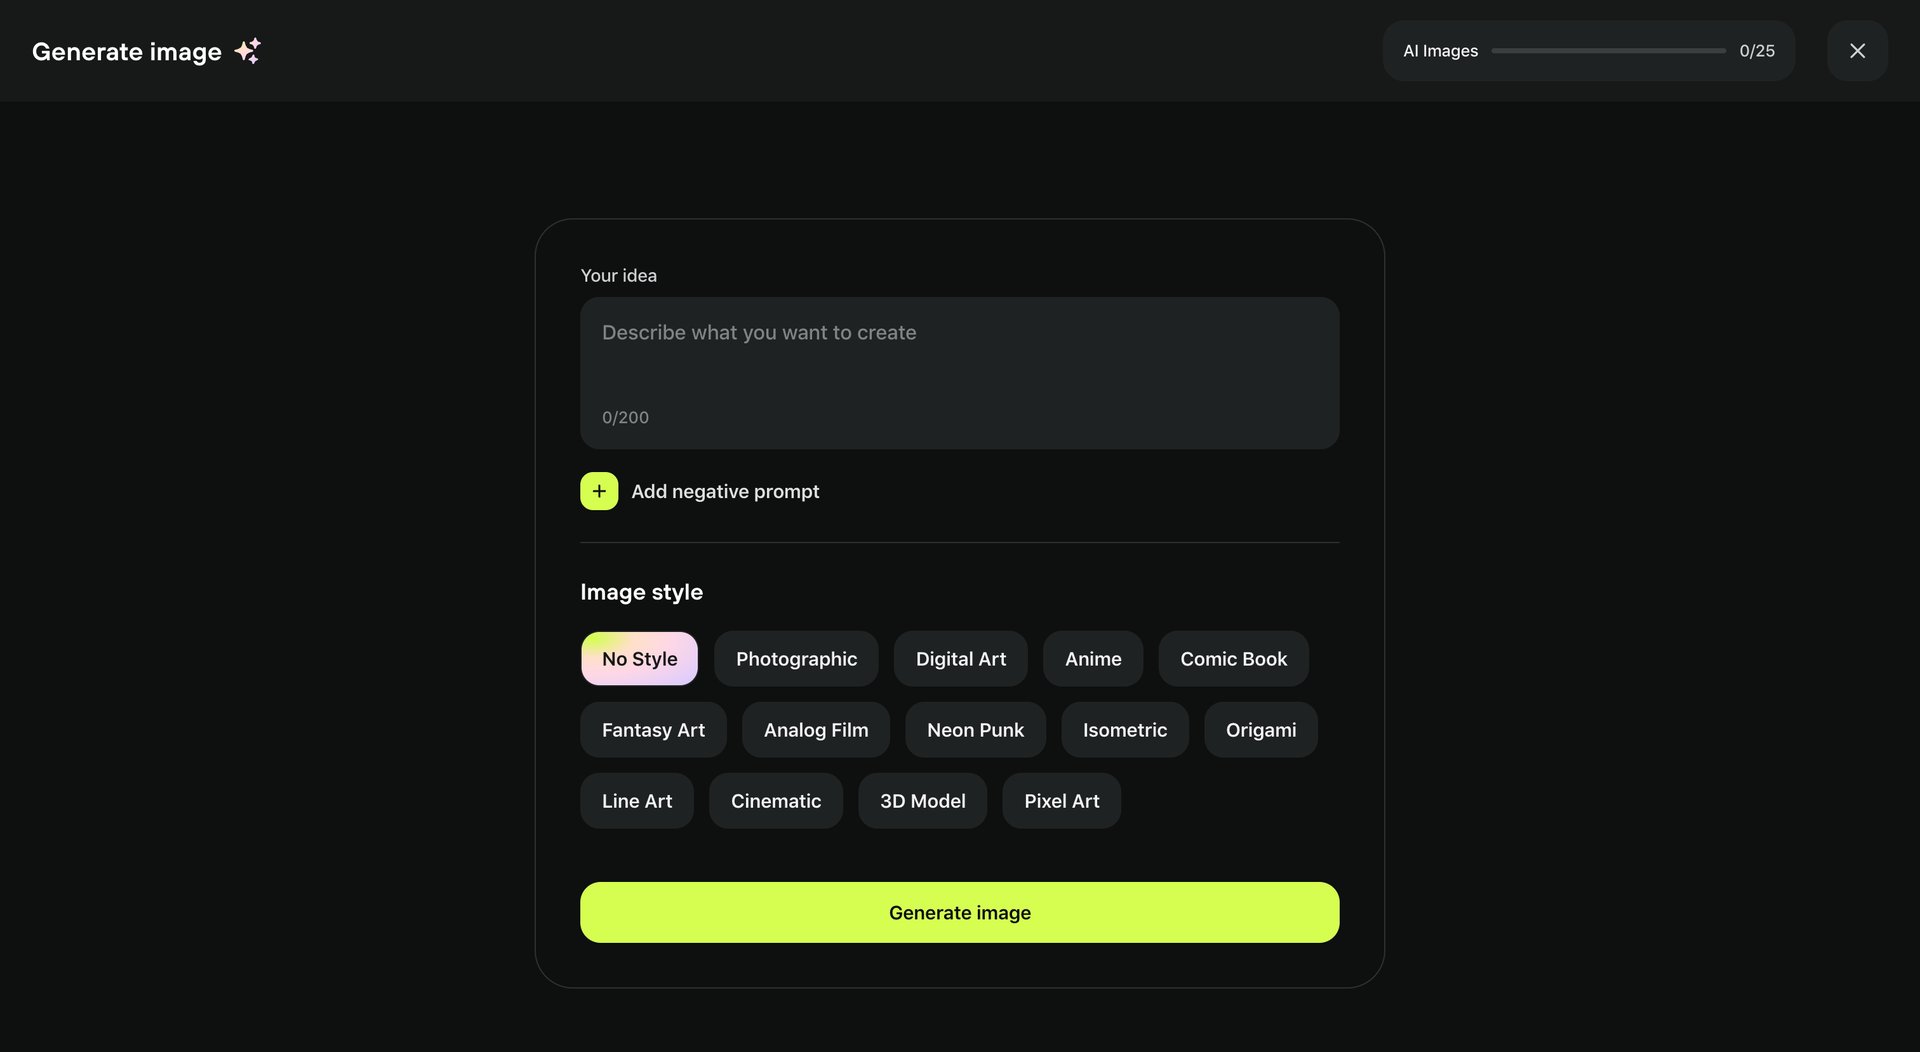
Task: Select the Digital Art style
Action: click(x=960, y=659)
